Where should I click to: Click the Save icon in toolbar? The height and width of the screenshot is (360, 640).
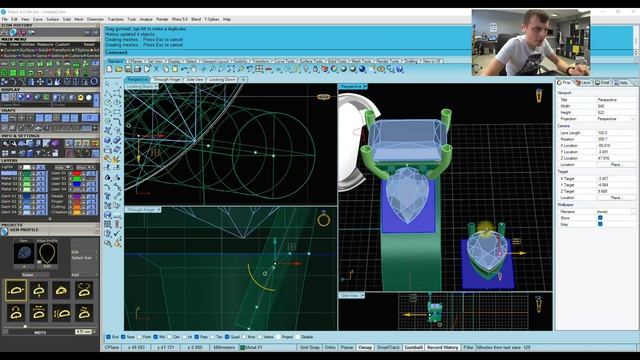click(128, 69)
